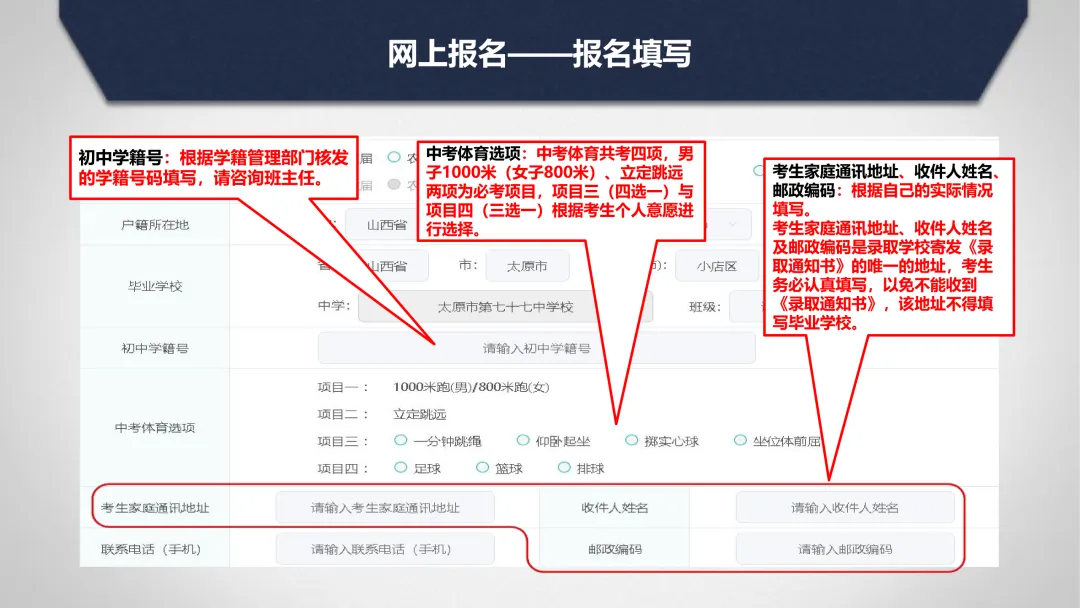1080x608 pixels.
Task: Select the 坐位体前屈 option
Action: 738,439
